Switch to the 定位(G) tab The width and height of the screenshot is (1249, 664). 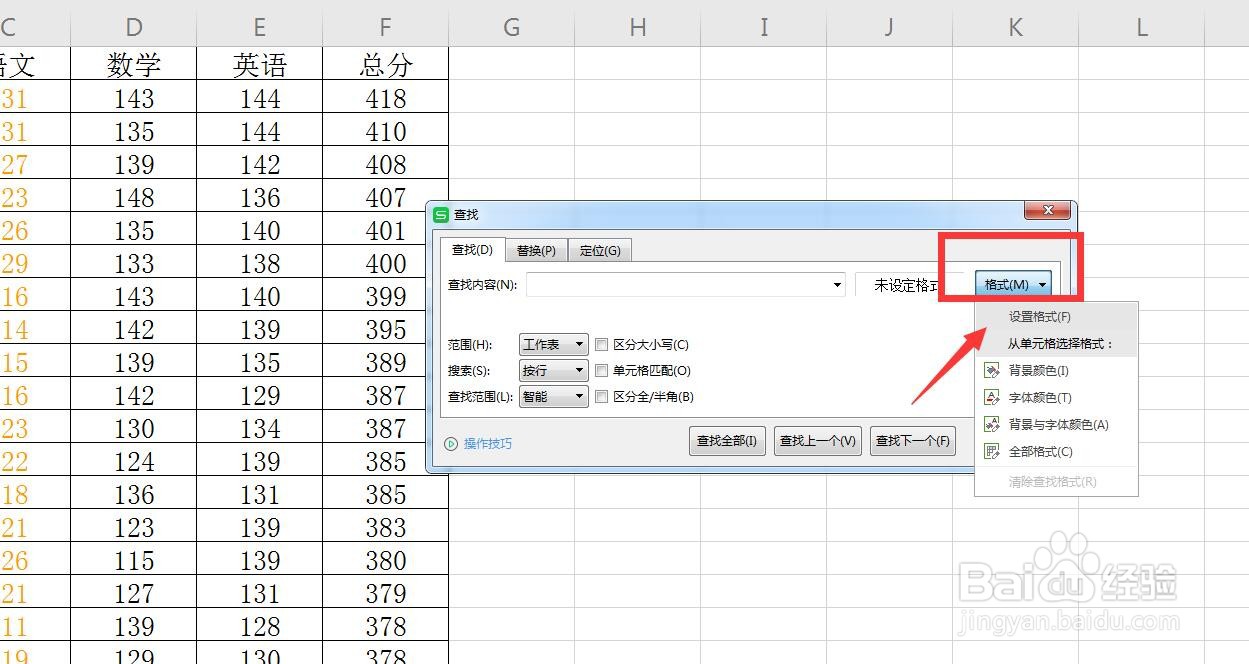click(x=600, y=250)
